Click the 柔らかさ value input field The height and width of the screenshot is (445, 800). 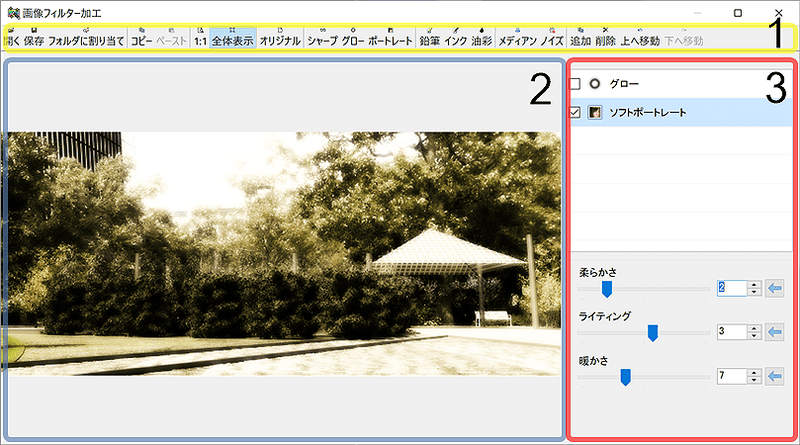pyautogui.click(x=732, y=288)
